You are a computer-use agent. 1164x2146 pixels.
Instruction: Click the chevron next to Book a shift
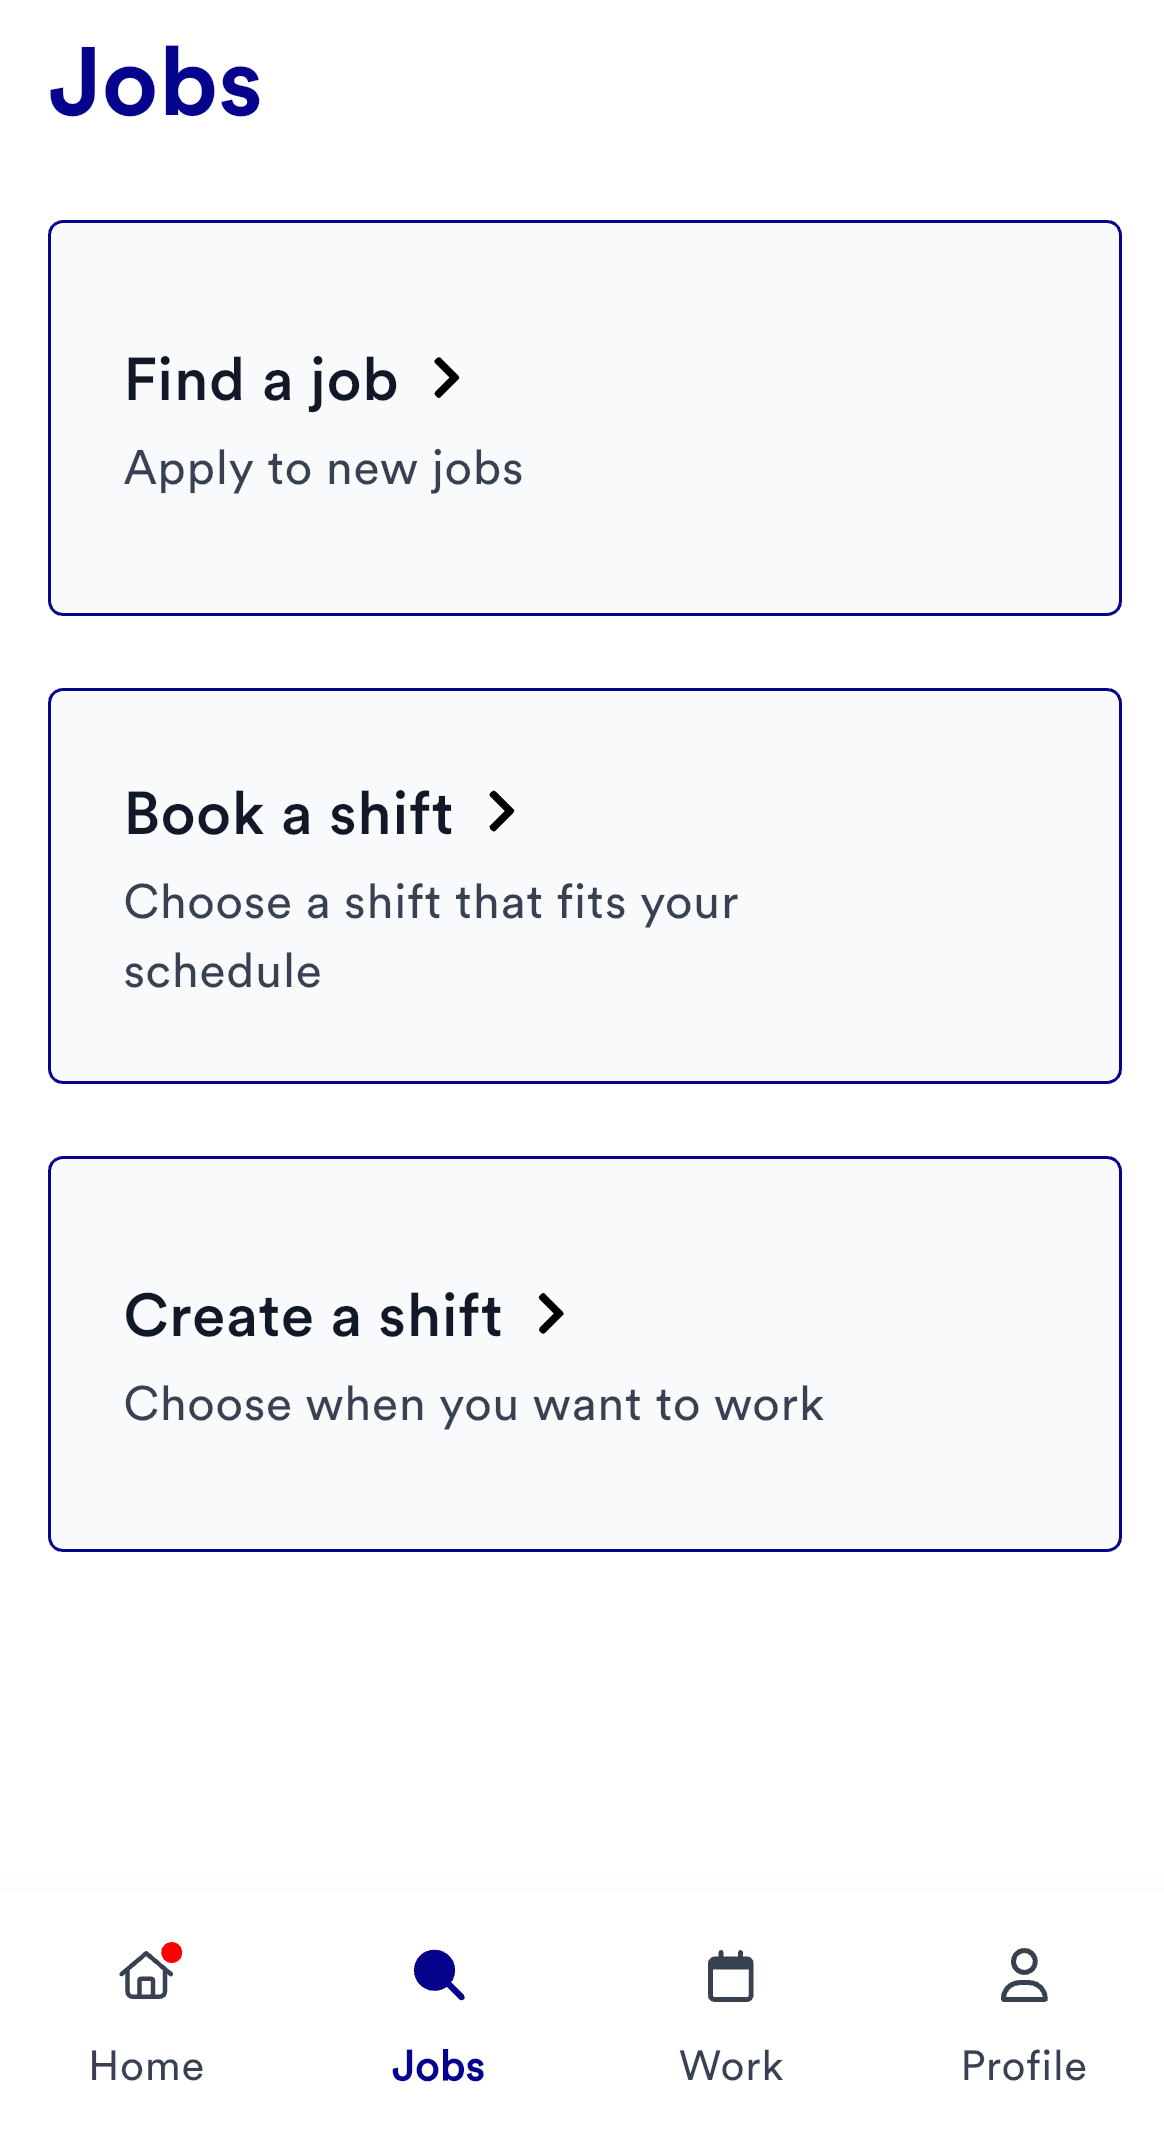(x=504, y=814)
